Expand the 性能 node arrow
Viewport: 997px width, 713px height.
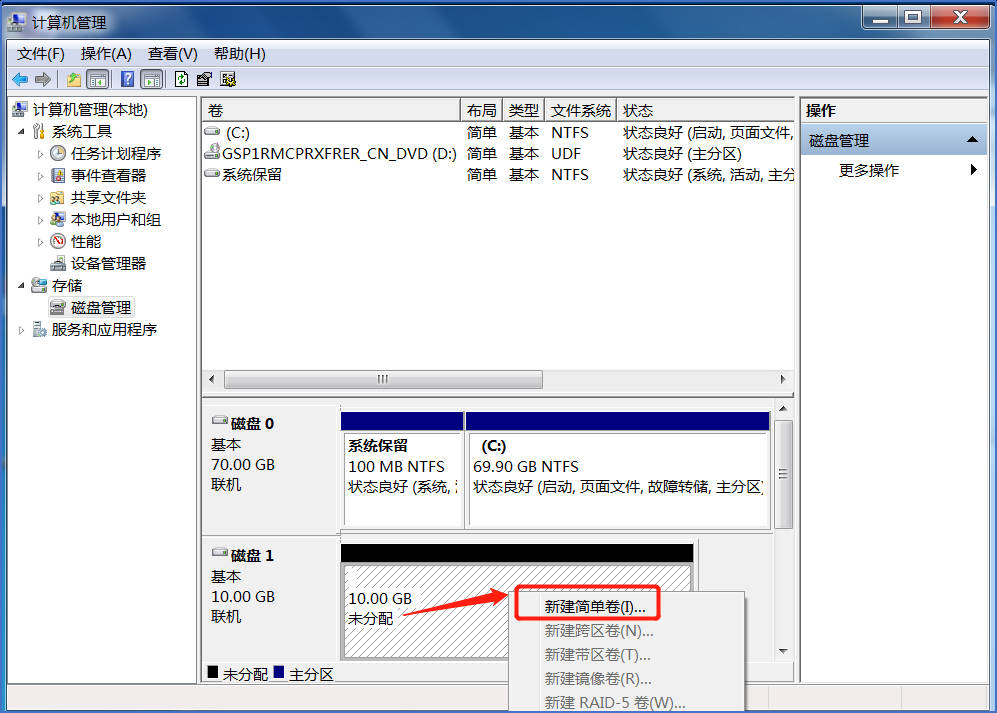(39, 242)
